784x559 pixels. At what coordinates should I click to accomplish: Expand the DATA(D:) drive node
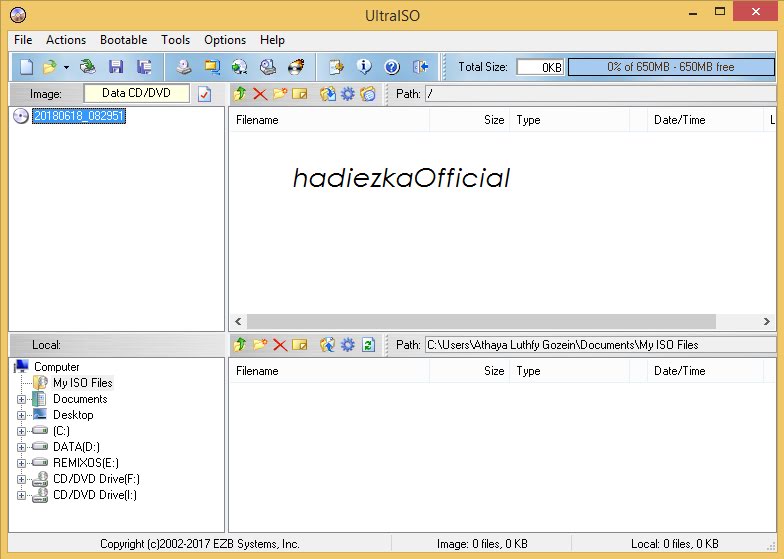click(x=21, y=448)
